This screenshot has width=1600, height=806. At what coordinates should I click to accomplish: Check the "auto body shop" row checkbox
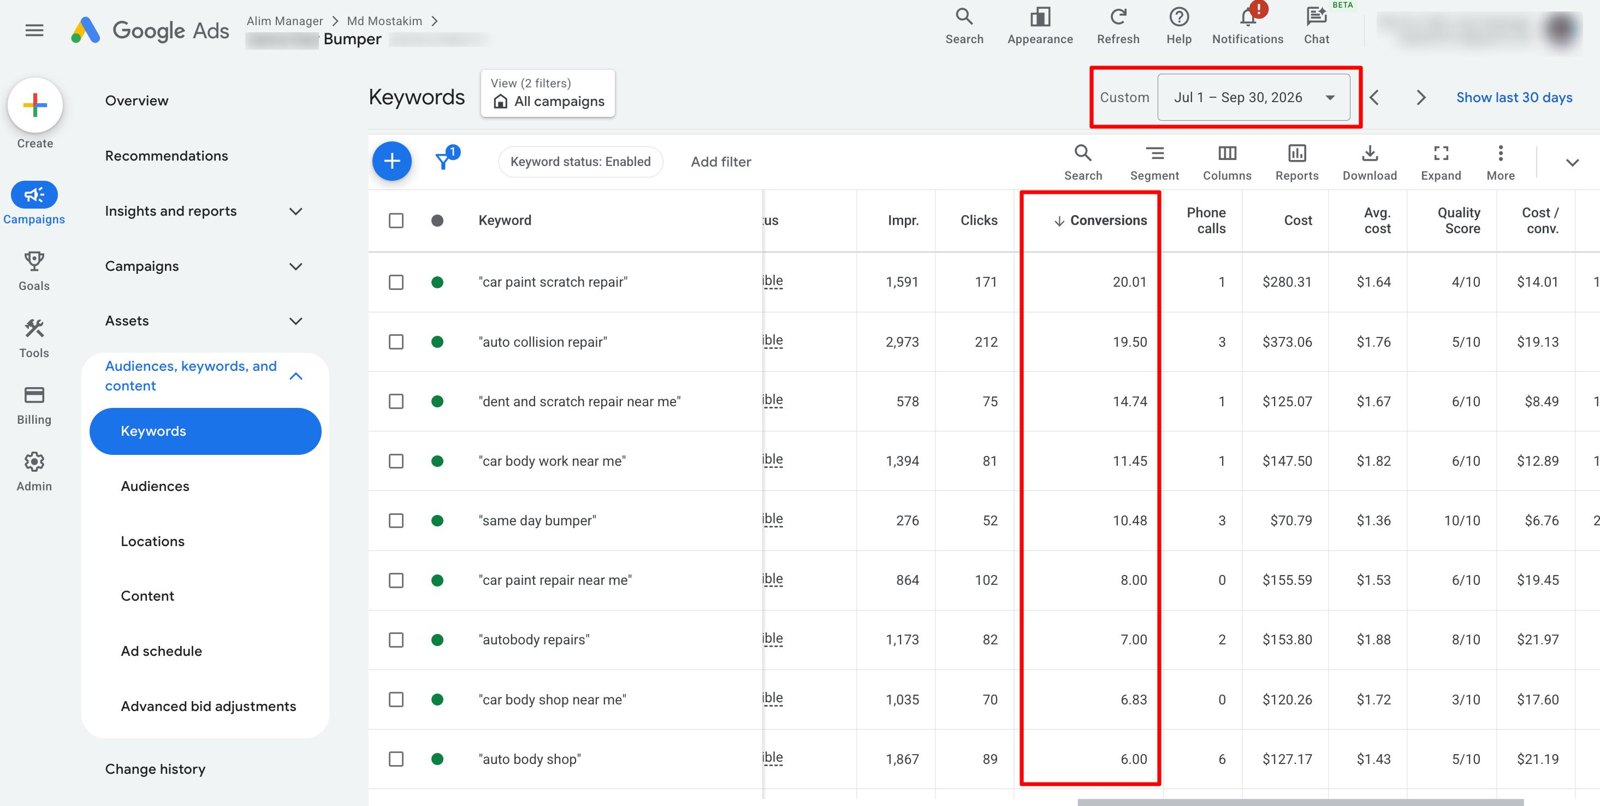tap(396, 759)
